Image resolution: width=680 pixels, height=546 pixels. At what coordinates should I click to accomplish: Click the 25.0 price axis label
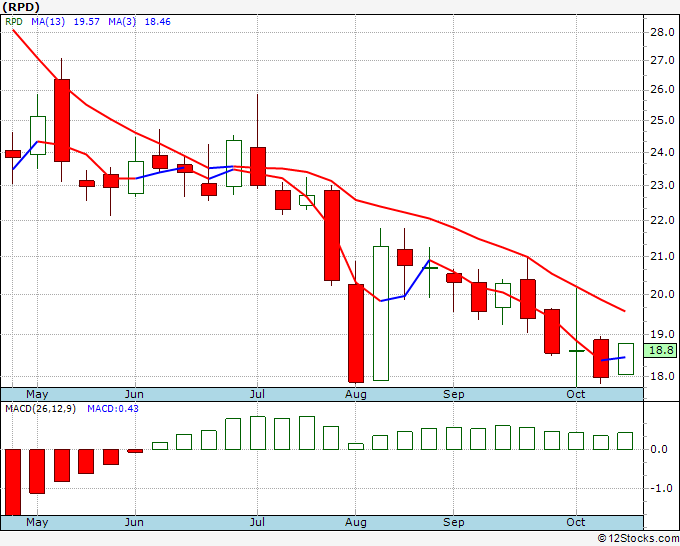click(x=662, y=120)
